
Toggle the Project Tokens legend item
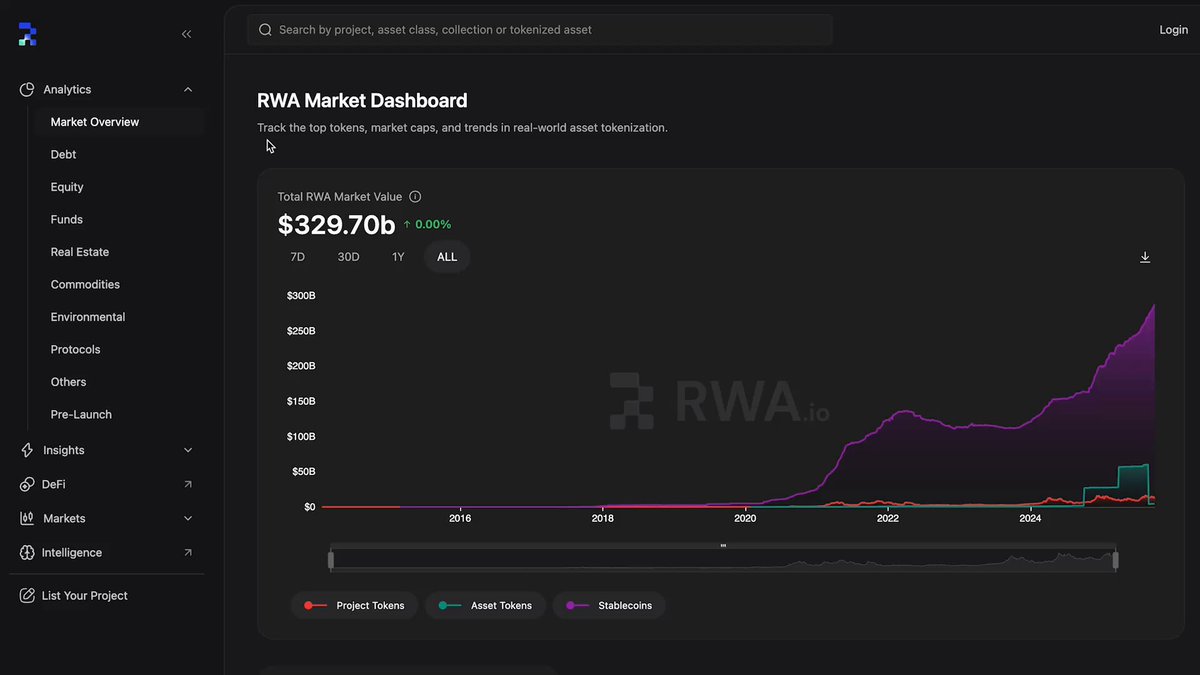pyautogui.click(x=354, y=605)
